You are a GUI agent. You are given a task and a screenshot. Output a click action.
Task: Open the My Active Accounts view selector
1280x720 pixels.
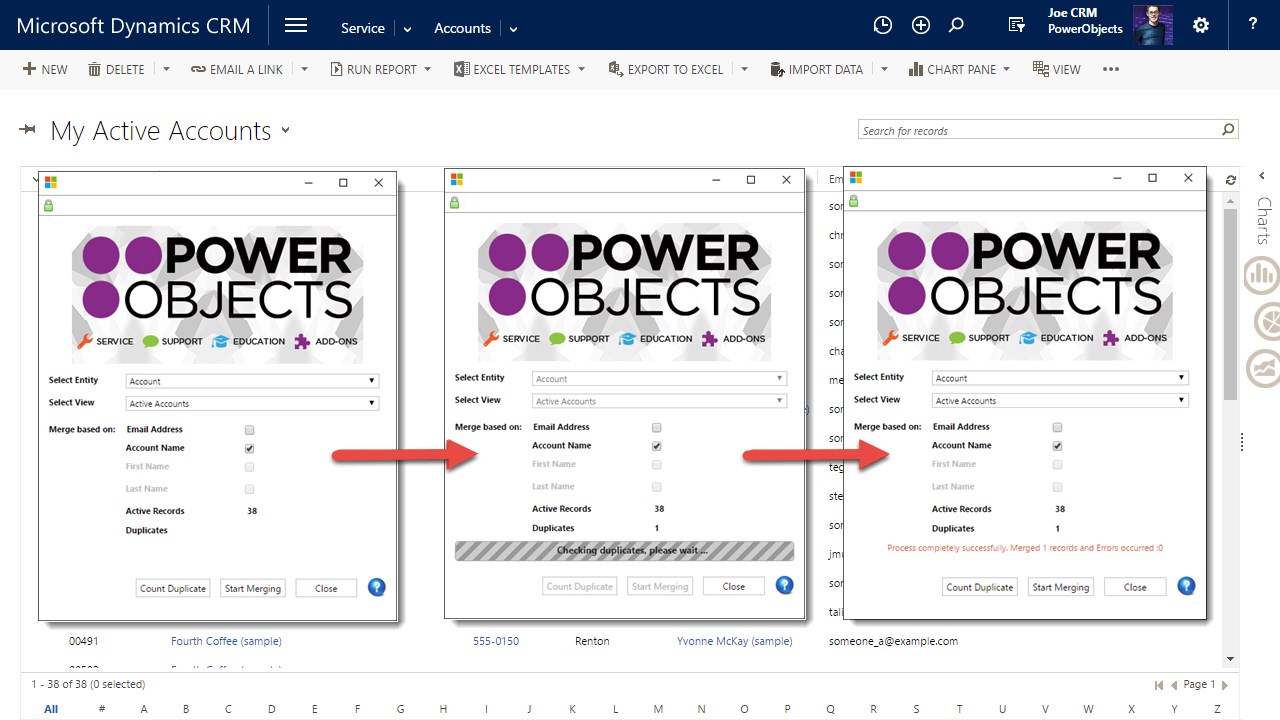tap(286, 130)
